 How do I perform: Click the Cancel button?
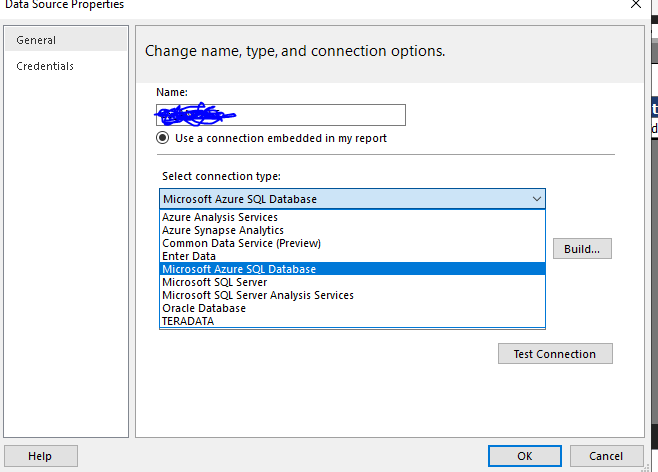click(606, 456)
